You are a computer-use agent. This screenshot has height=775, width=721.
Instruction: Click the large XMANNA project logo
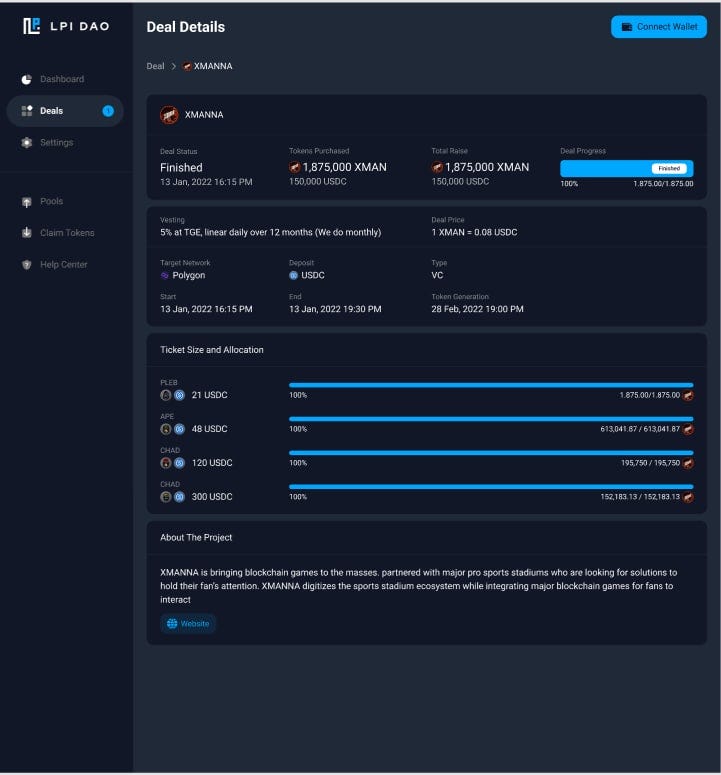[169, 115]
